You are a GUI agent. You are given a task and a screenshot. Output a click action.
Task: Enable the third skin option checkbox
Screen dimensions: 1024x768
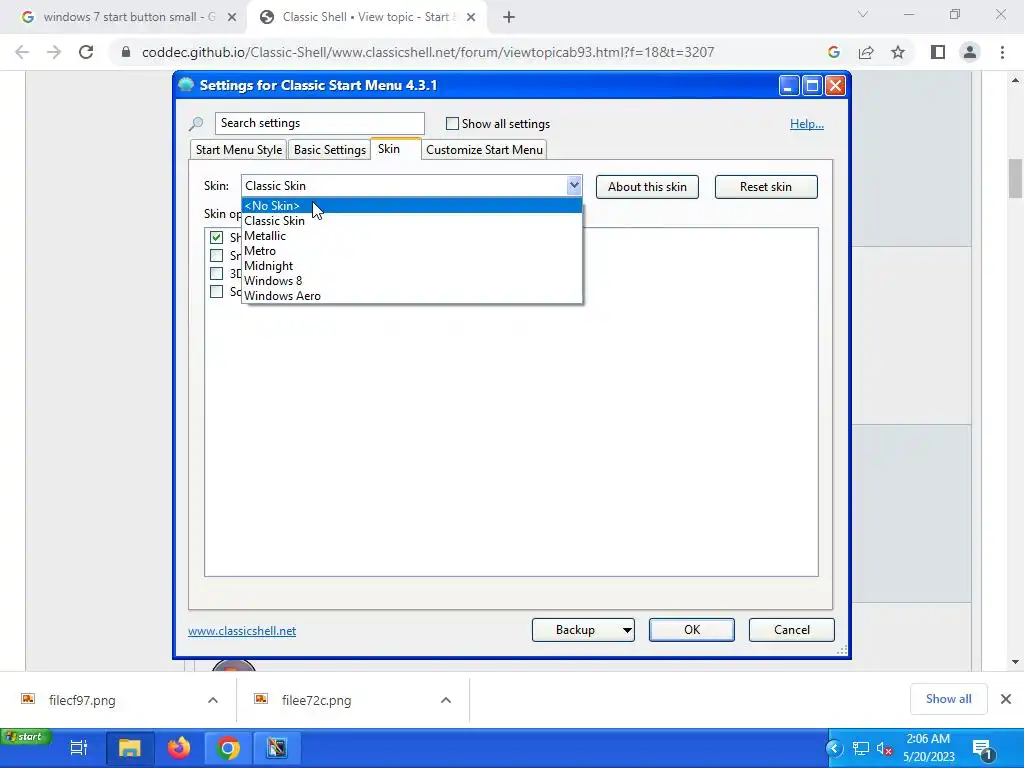216,274
